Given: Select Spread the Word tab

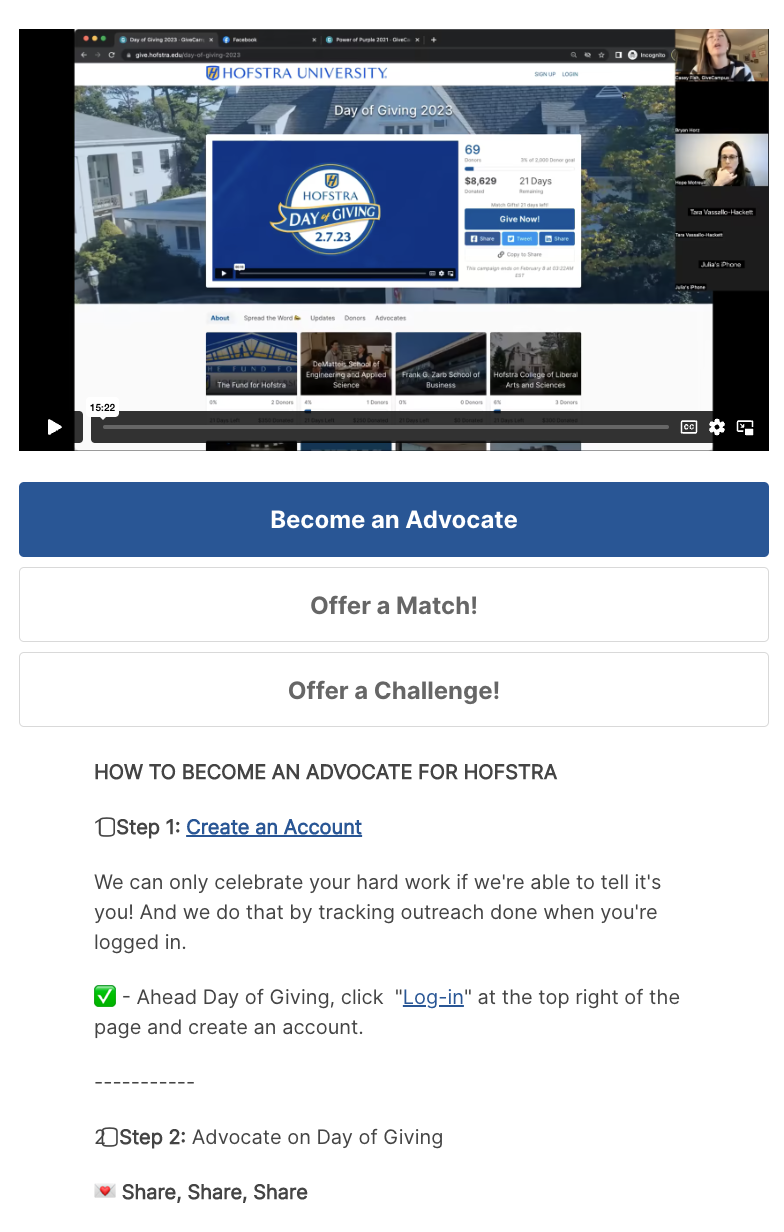Looking at the screenshot, I should tap(272, 318).
